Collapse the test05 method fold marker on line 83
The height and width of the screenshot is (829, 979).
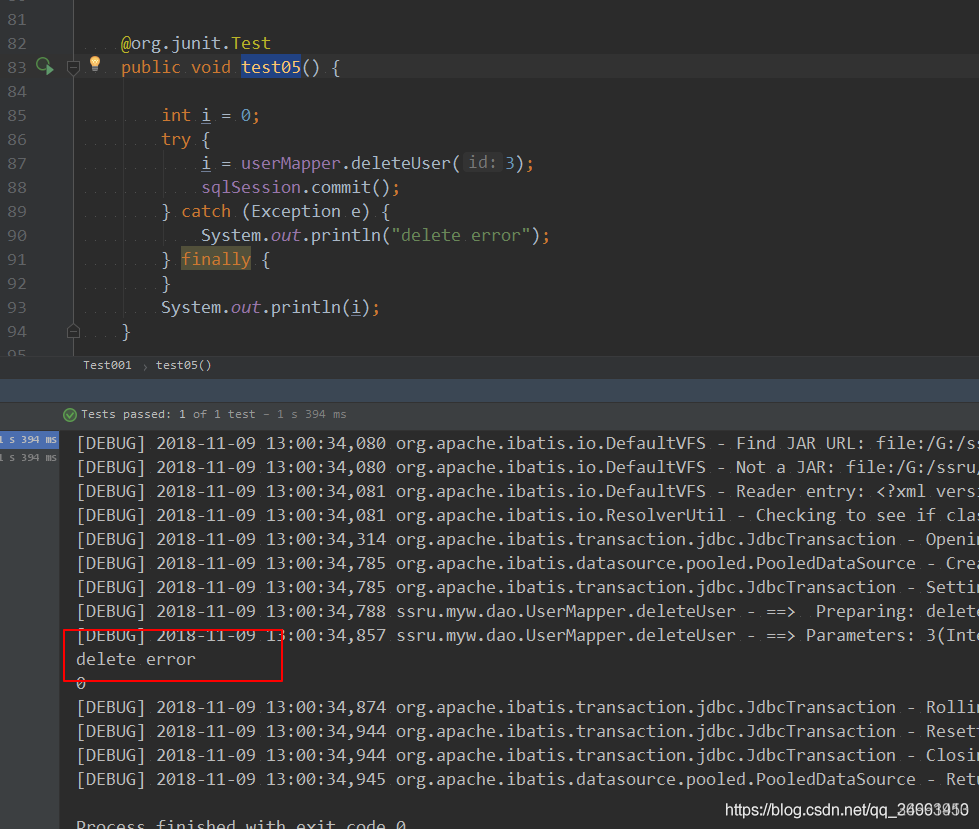[x=73, y=67]
